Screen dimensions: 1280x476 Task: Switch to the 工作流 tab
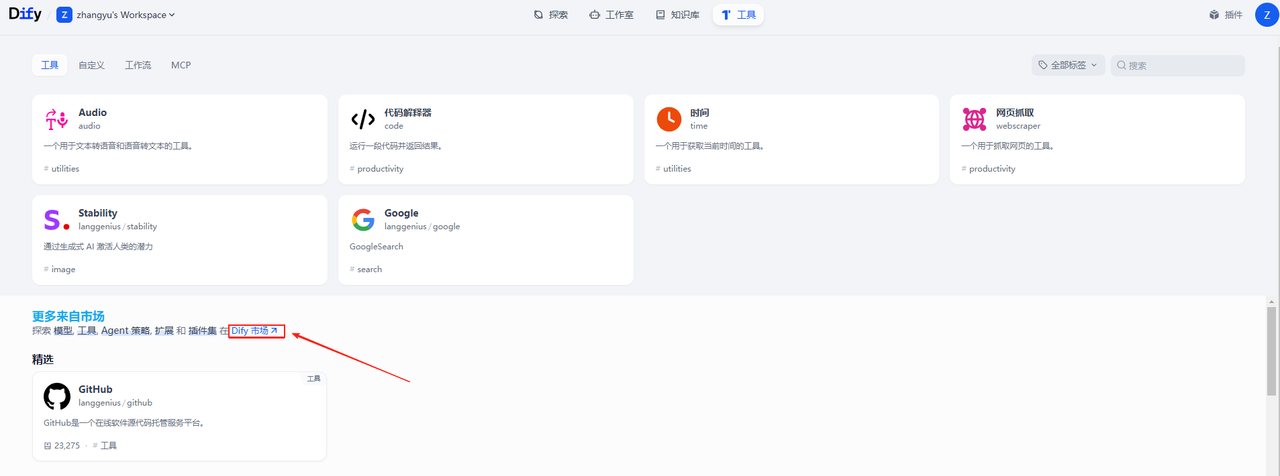[138, 65]
